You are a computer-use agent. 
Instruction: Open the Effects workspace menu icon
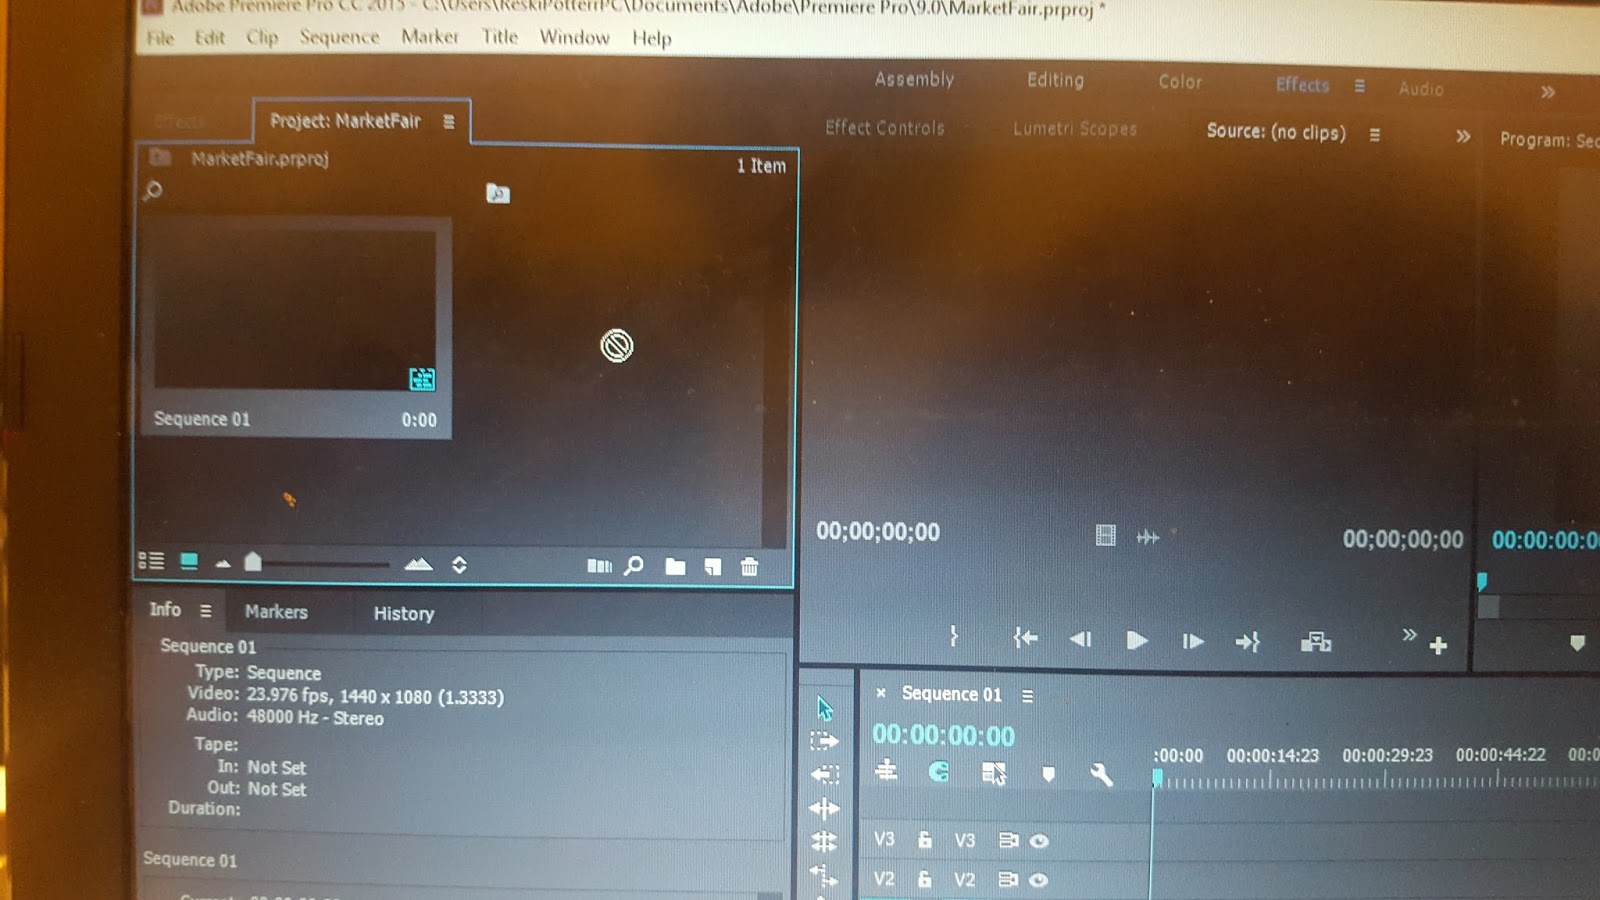(x=1359, y=86)
